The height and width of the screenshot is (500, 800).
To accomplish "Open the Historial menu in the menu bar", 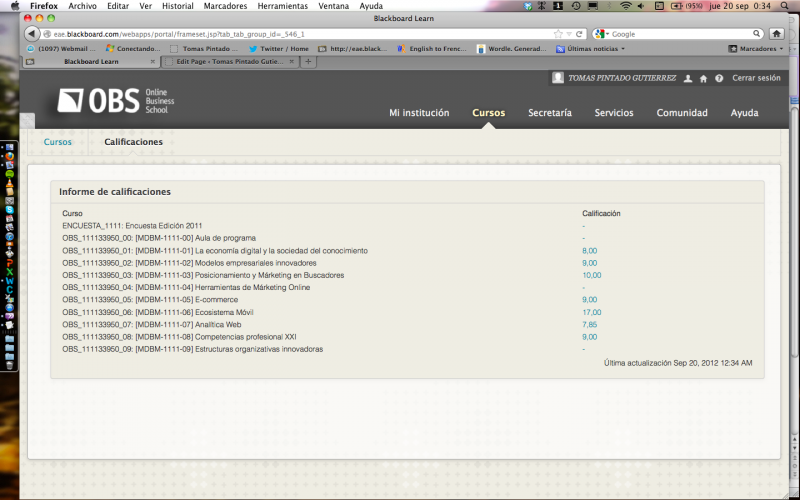I will pos(178,6).
